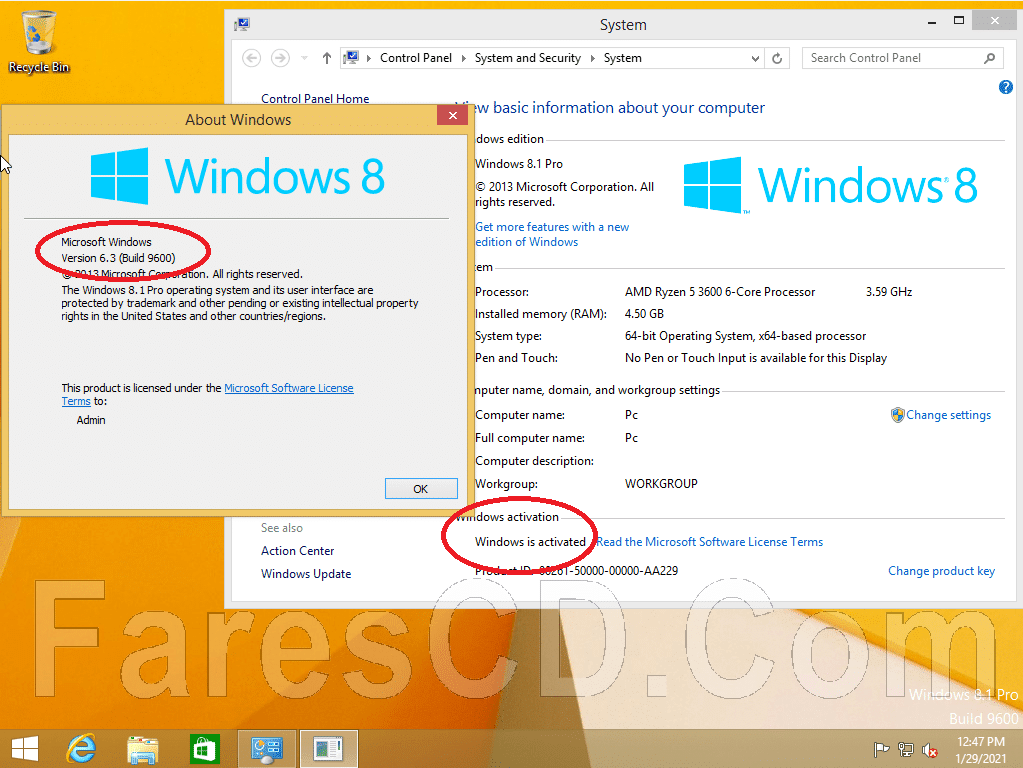The height and width of the screenshot is (768, 1023).
Task: Select the Windows 8.1 Pro edition text
Action: point(519,164)
